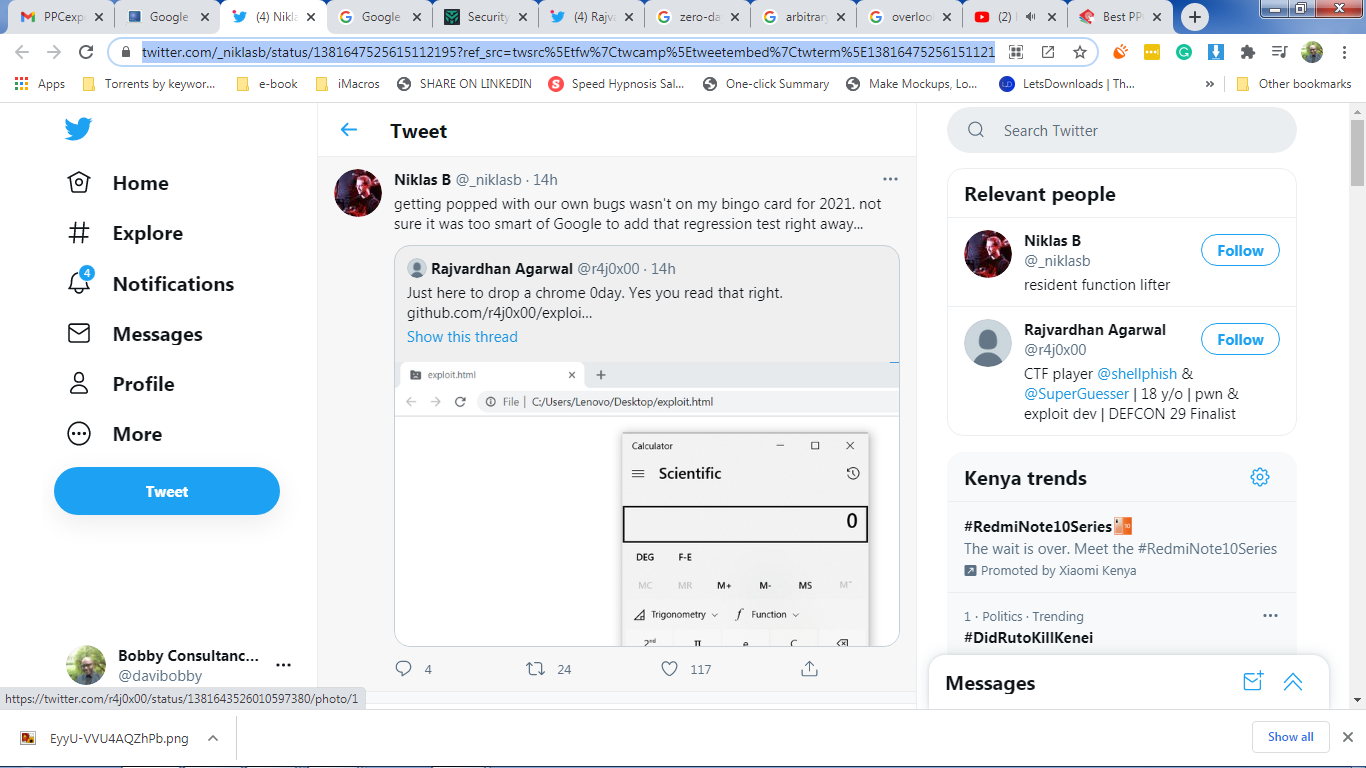Click yellow extension icon in toolbar

click(x=1152, y=52)
